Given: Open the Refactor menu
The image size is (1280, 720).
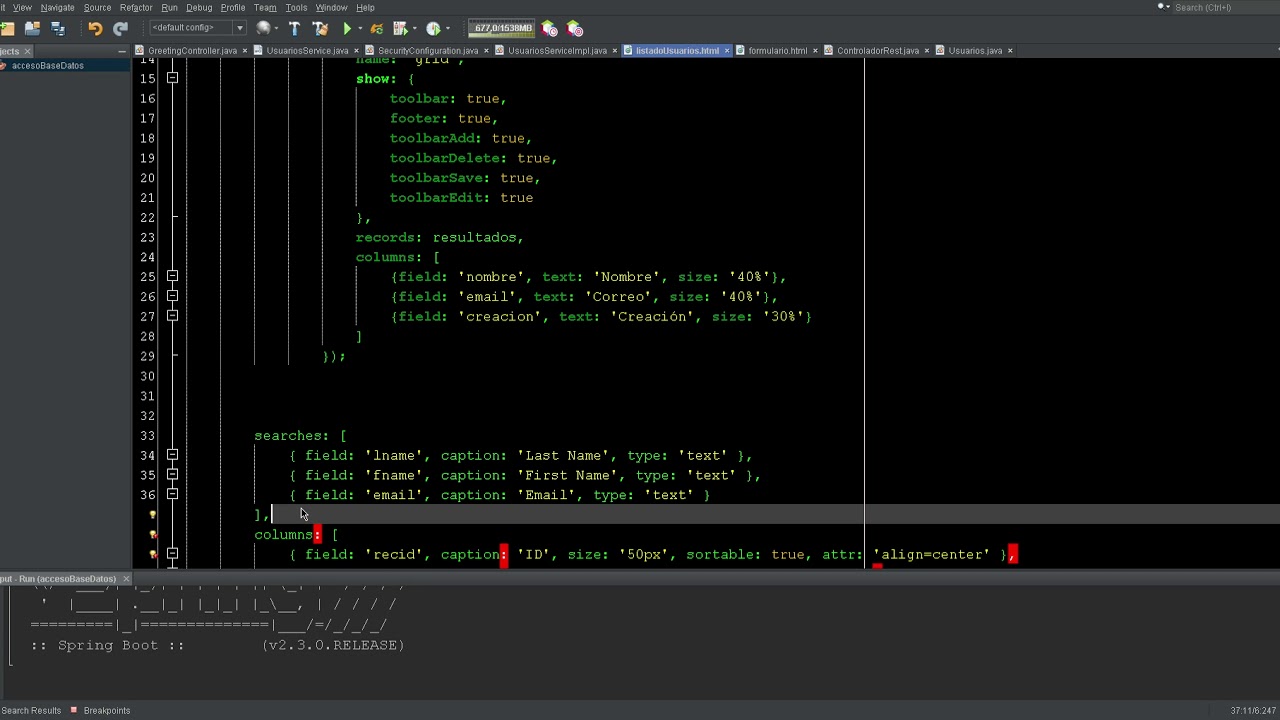Looking at the screenshot, I should click(x=136, y=7).
